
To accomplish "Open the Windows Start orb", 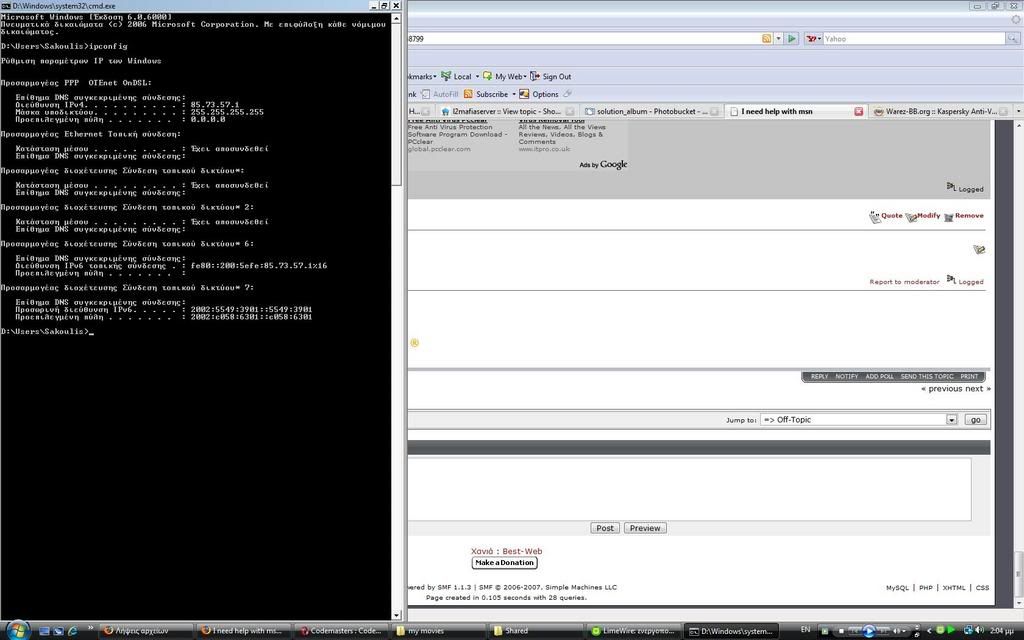I will click(17, 630).
